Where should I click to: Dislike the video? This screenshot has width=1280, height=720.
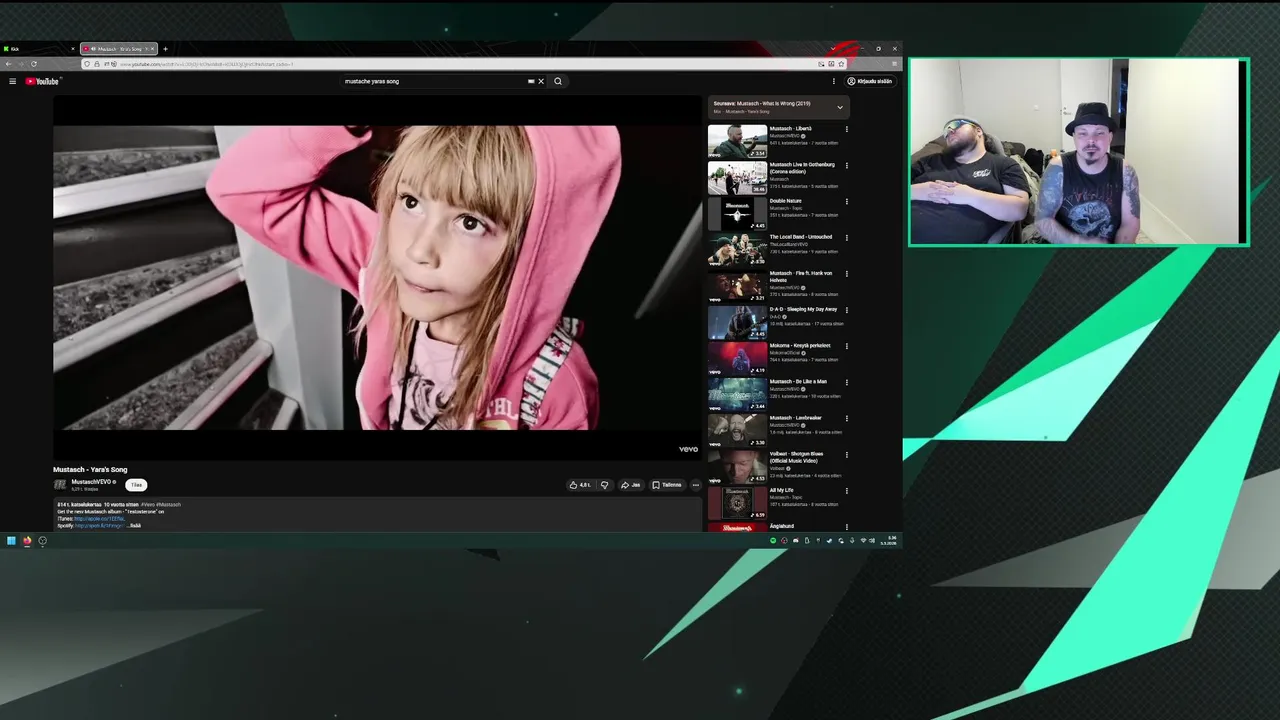[604, 485]
